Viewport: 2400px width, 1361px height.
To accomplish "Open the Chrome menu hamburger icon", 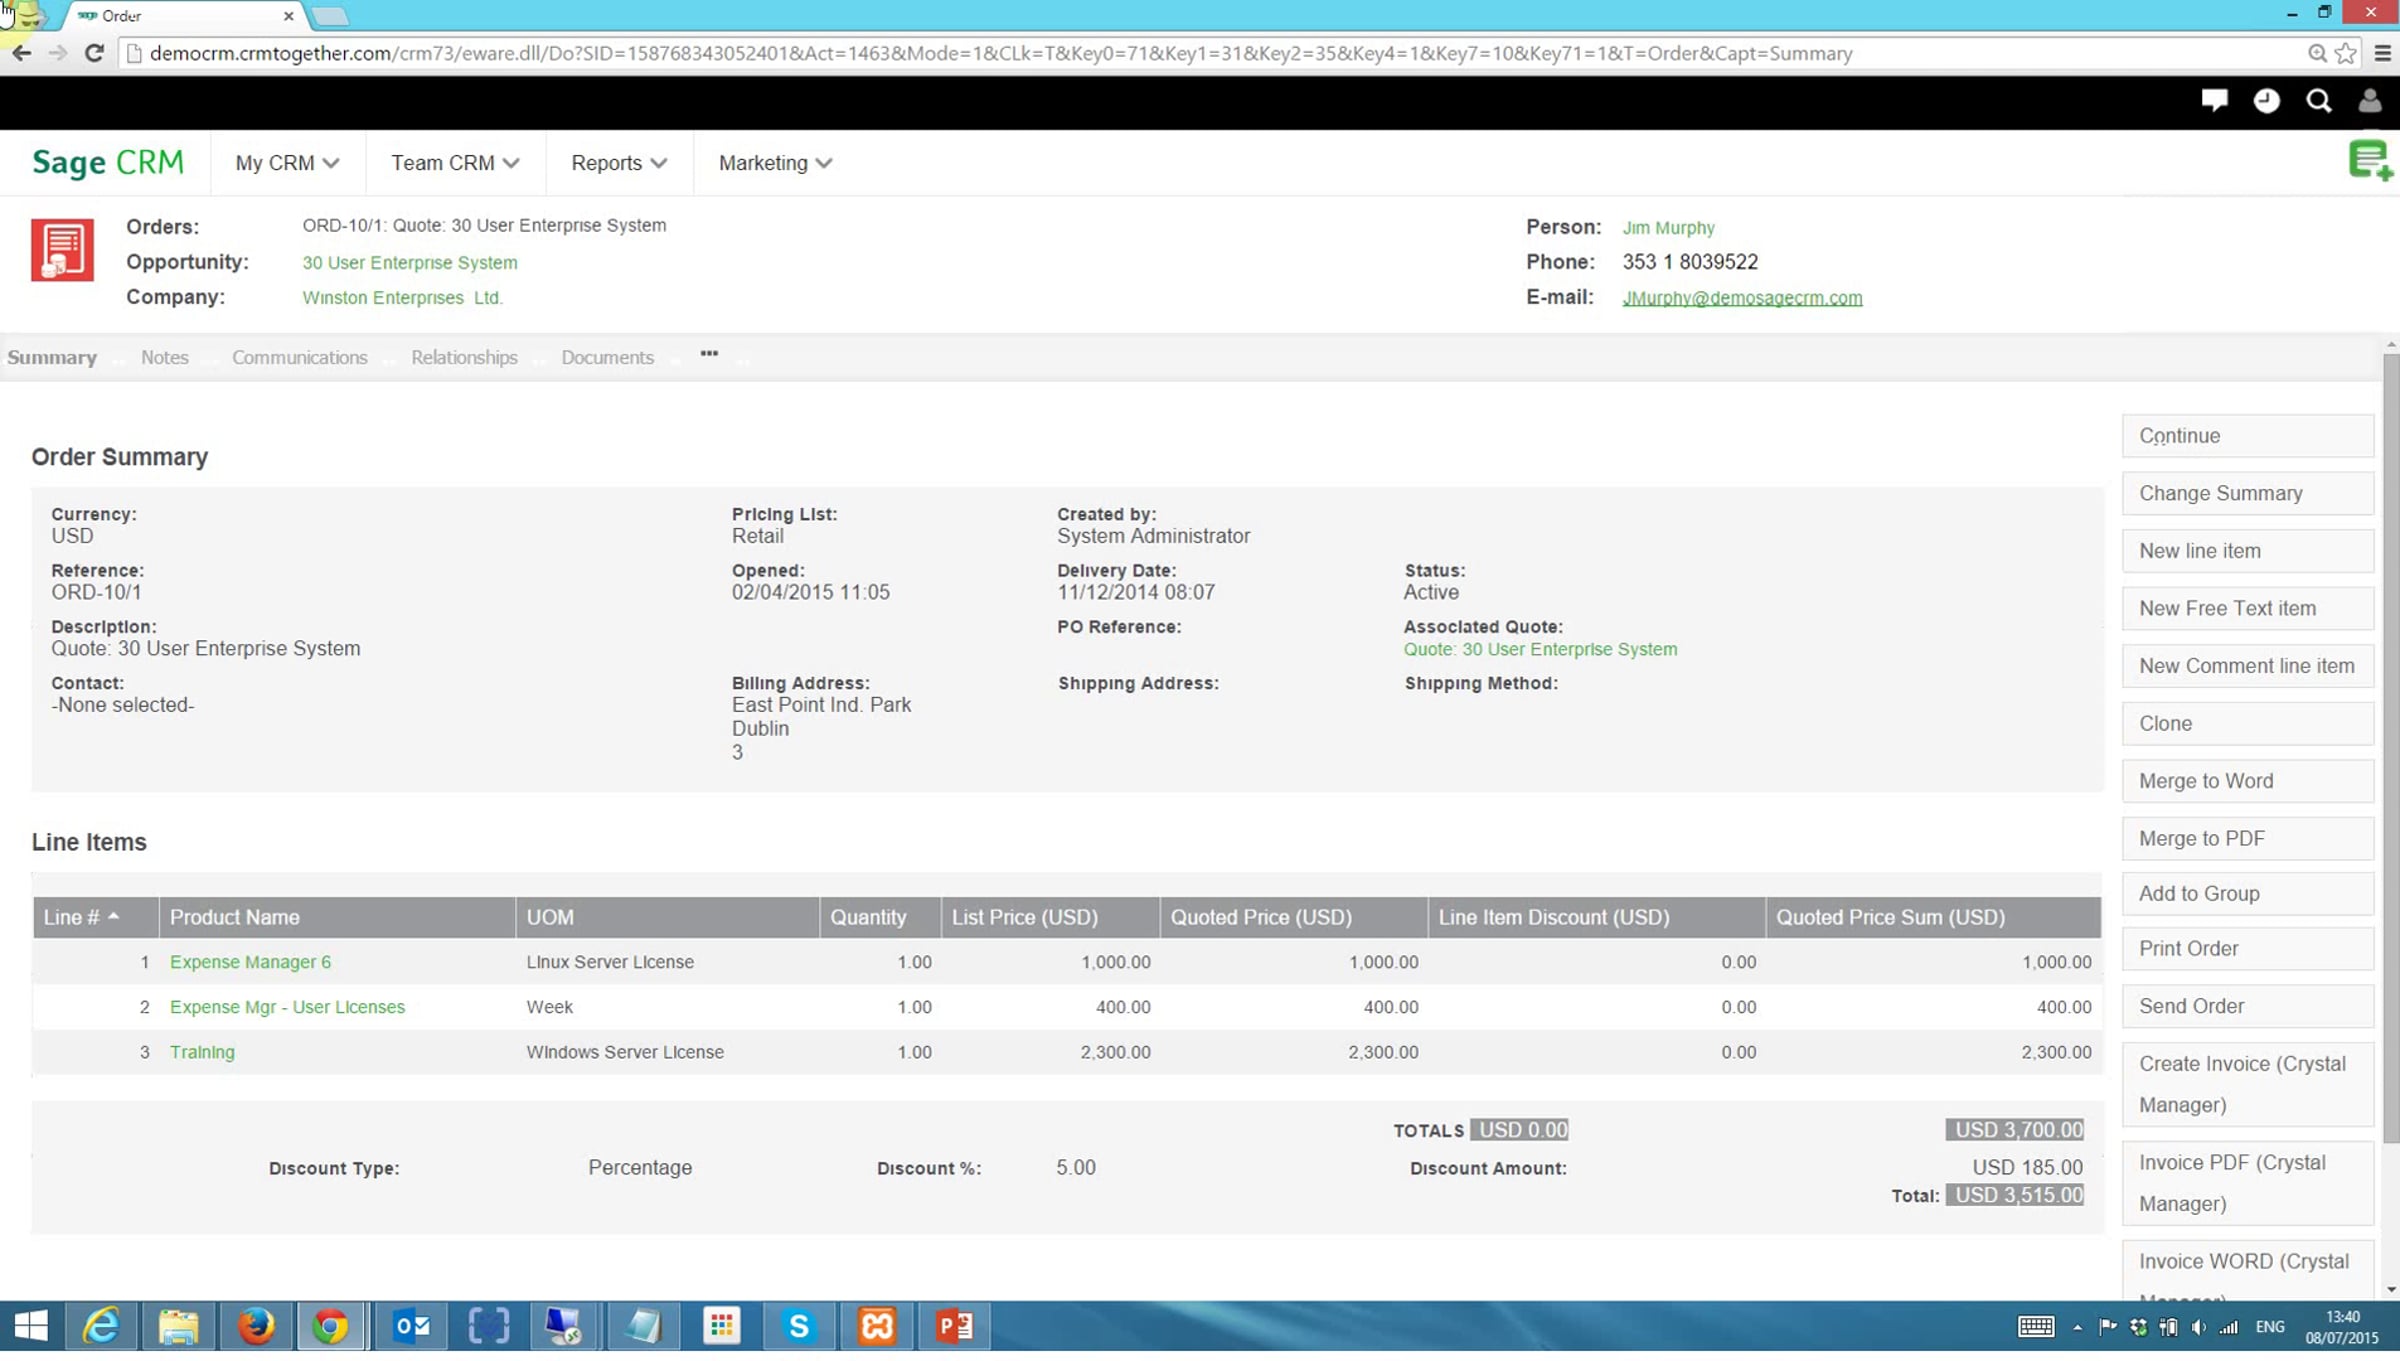I will pos(2382,53).
